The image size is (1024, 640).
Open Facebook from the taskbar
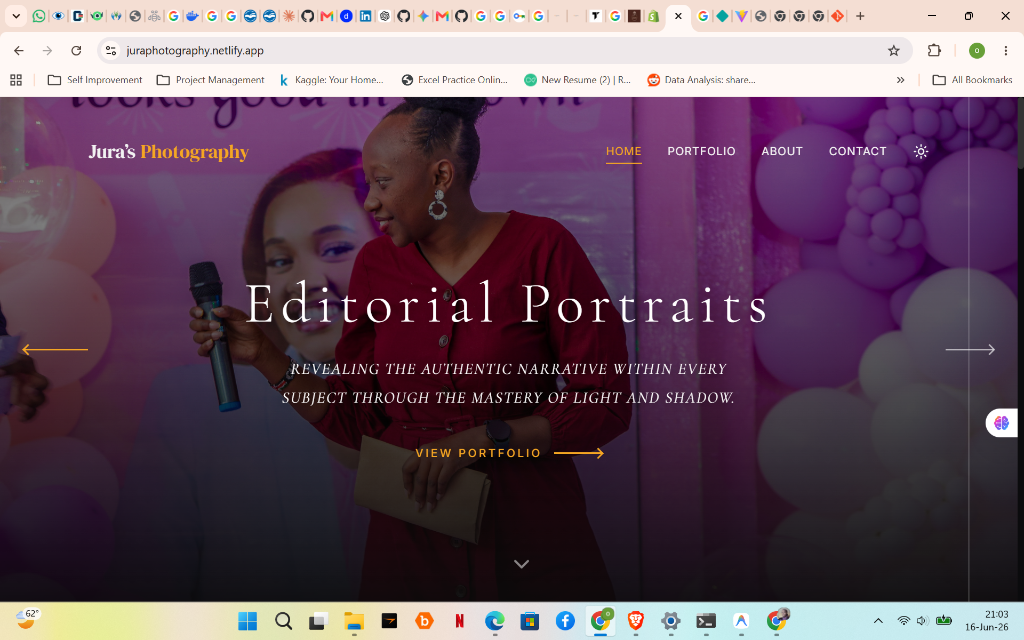pyautogui.click(x=565, y=621)
